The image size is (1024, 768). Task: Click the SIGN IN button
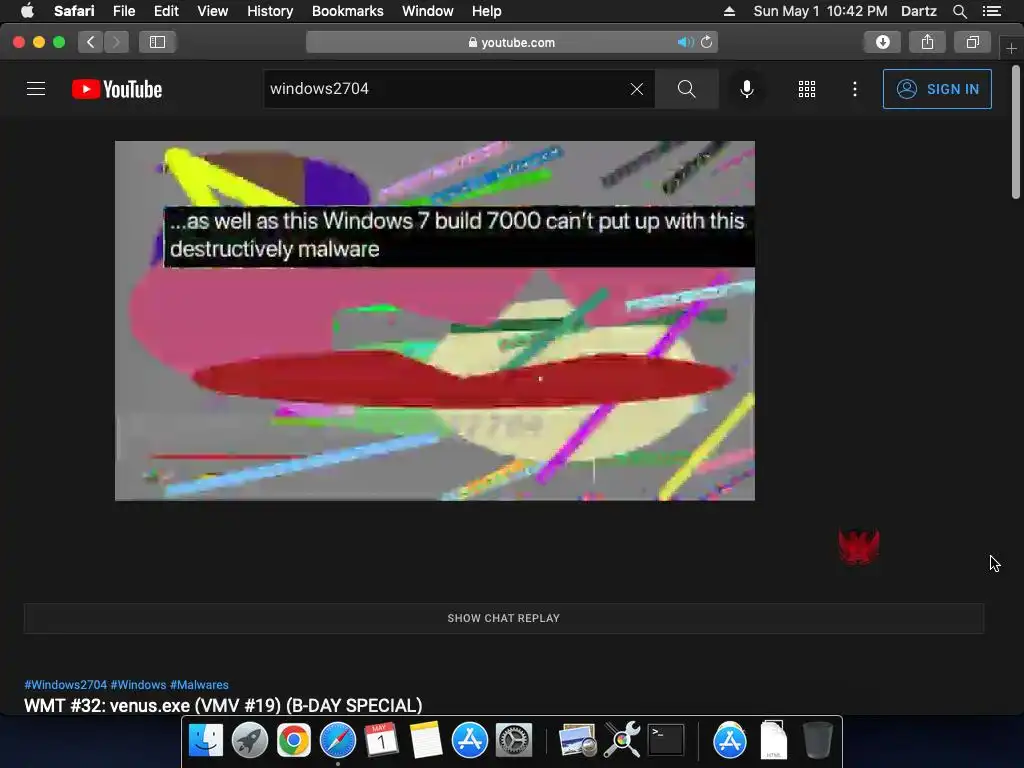click(x=937, y=89)
